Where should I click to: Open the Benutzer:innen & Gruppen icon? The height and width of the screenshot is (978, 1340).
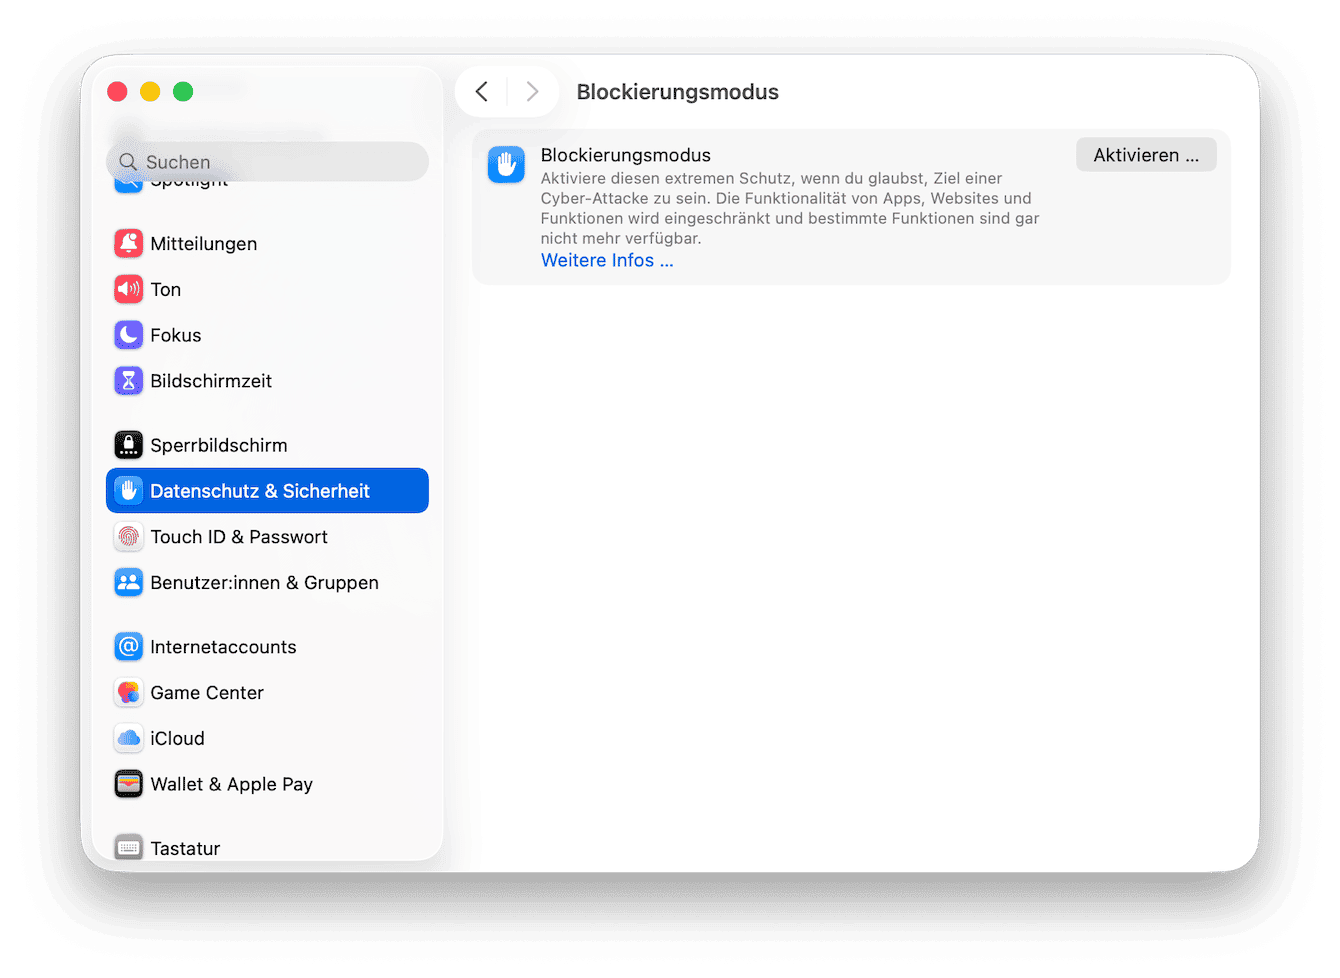[128, 583]
